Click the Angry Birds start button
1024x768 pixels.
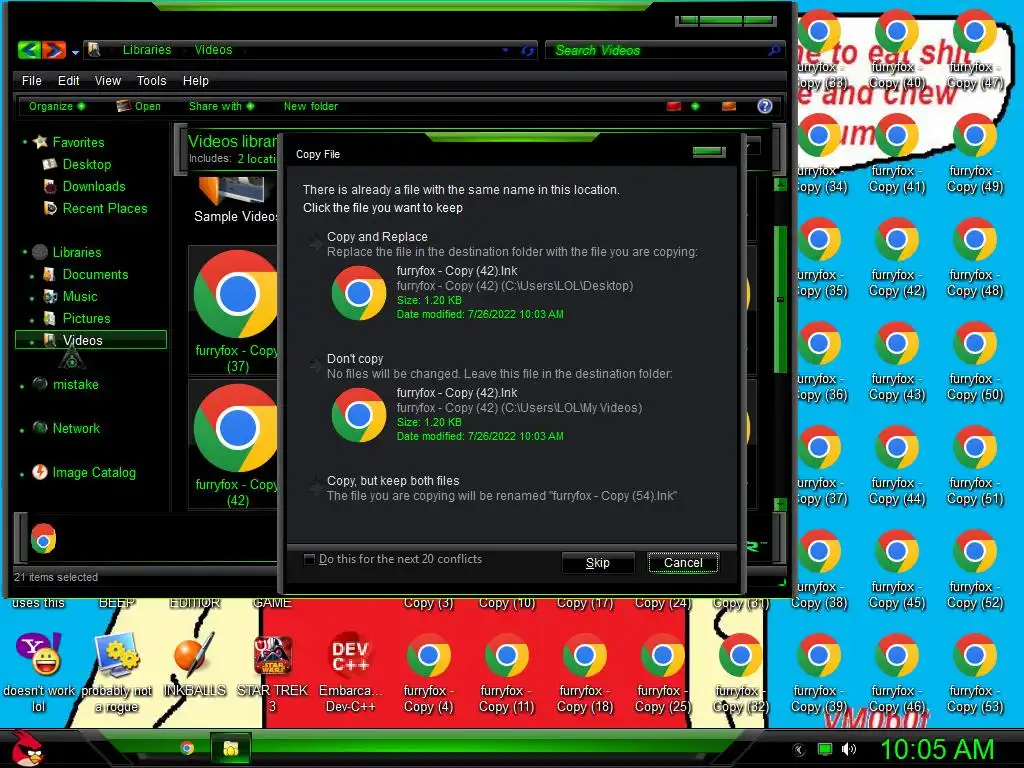pos(26,748)
